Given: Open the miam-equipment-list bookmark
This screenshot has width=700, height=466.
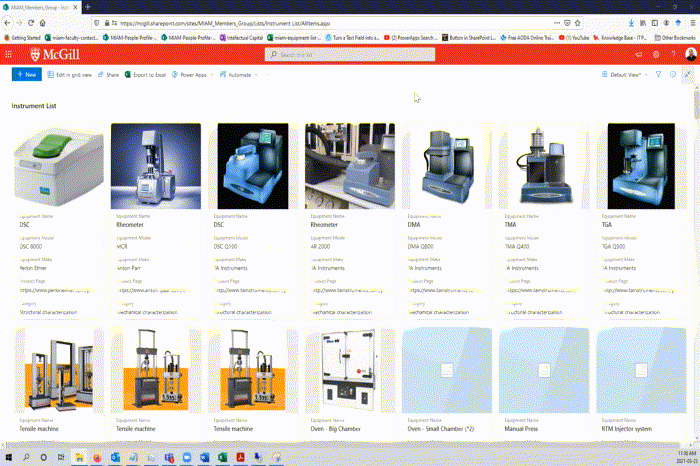Looking at the screenshot, I should (294, 38).
